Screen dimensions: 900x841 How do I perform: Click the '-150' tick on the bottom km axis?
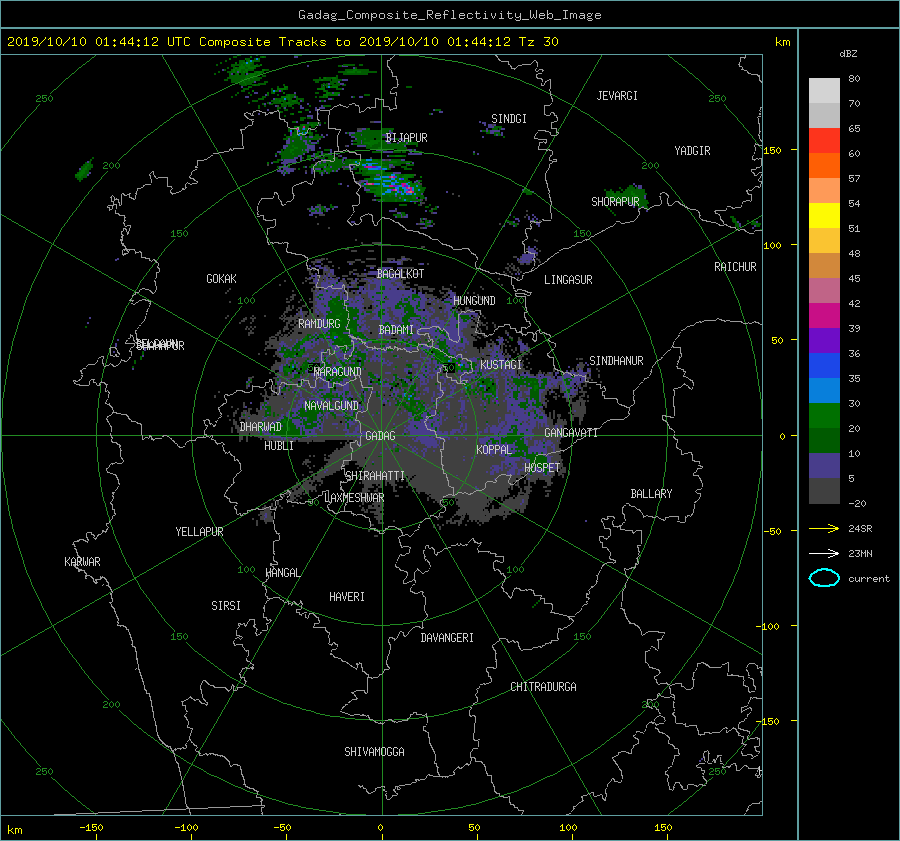click(x=91, y=828)
